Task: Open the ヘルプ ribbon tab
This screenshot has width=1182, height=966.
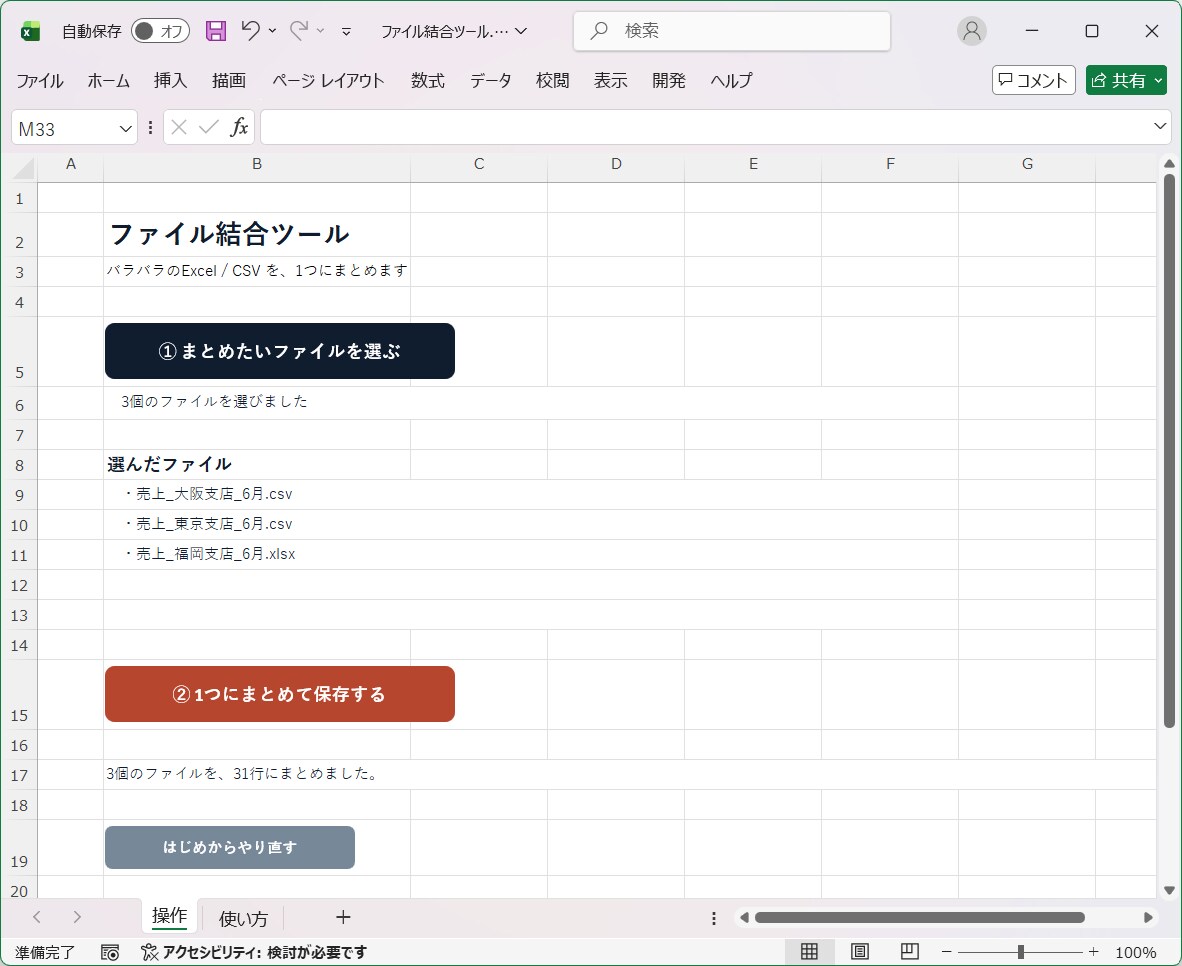Action: [731, 81]
